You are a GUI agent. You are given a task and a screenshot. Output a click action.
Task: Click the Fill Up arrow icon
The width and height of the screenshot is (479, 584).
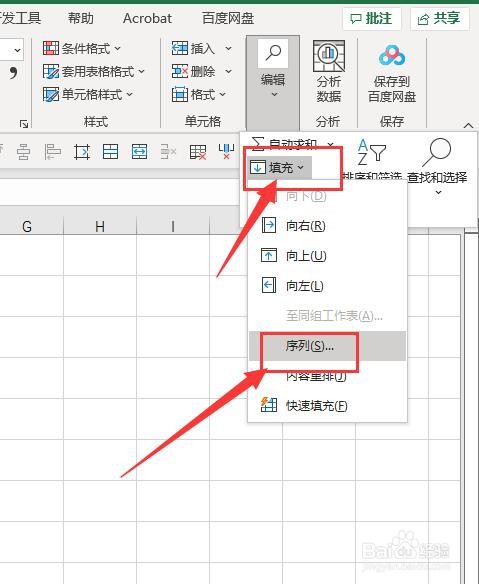coord(269,256)
